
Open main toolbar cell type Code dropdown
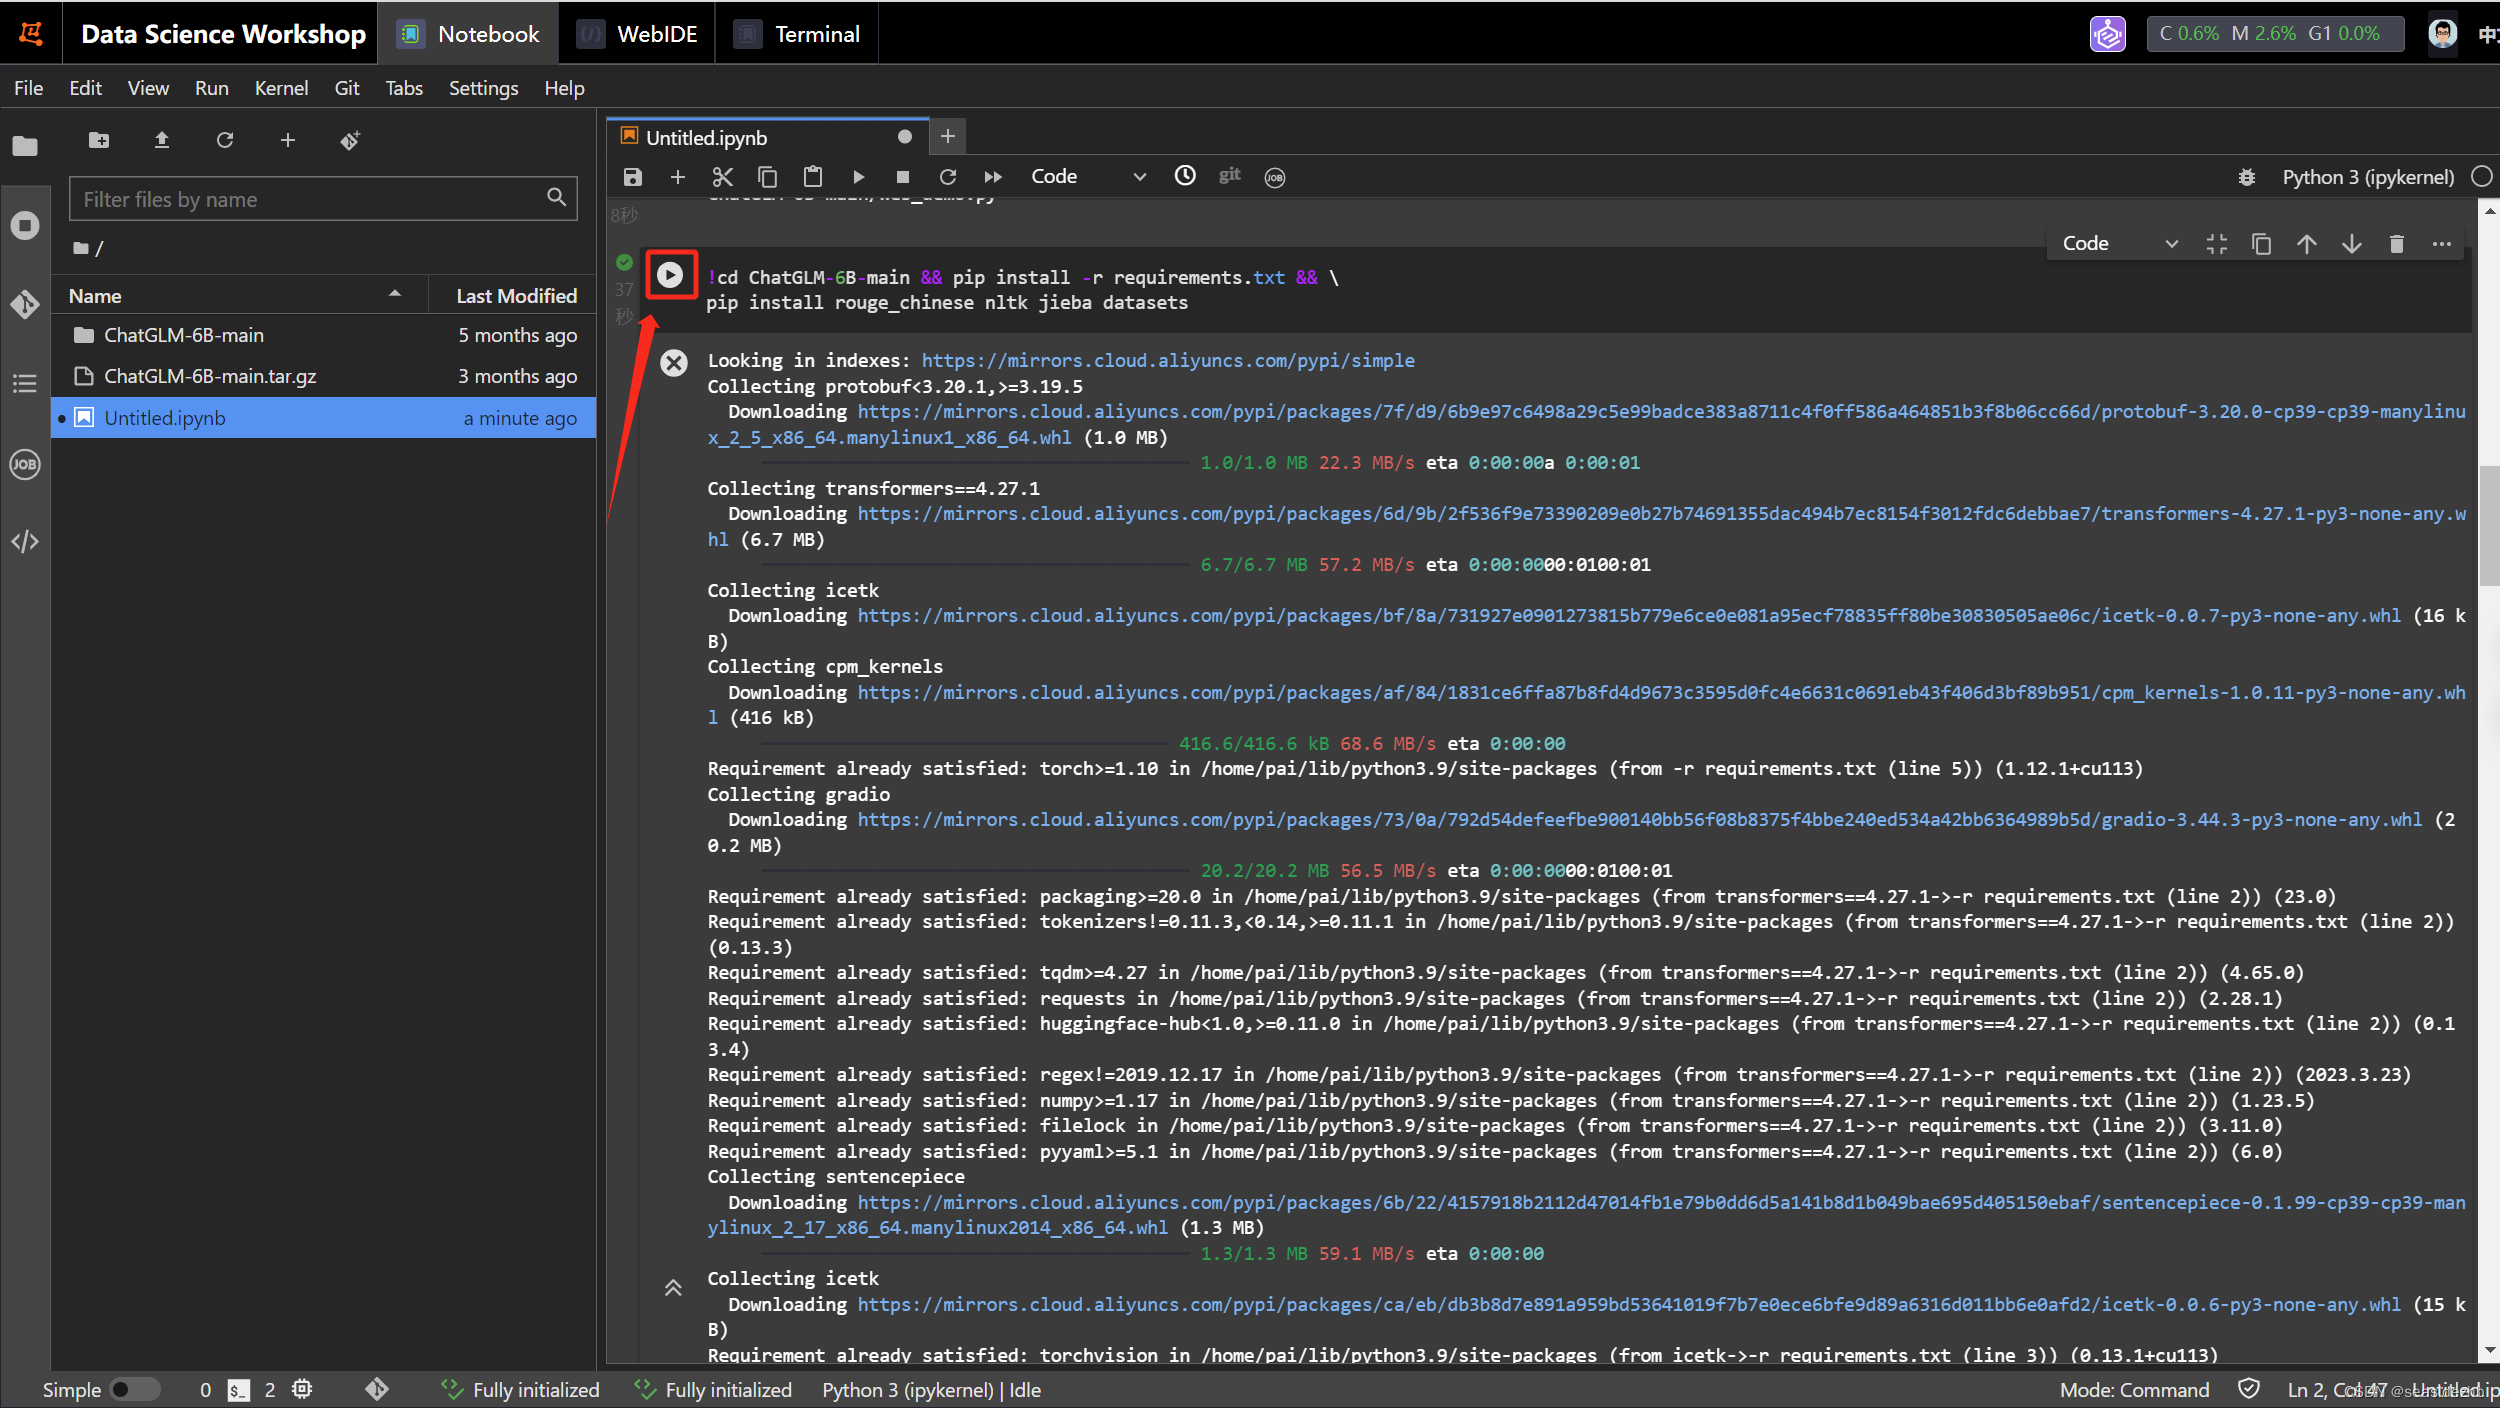(x=1088, y=177)
